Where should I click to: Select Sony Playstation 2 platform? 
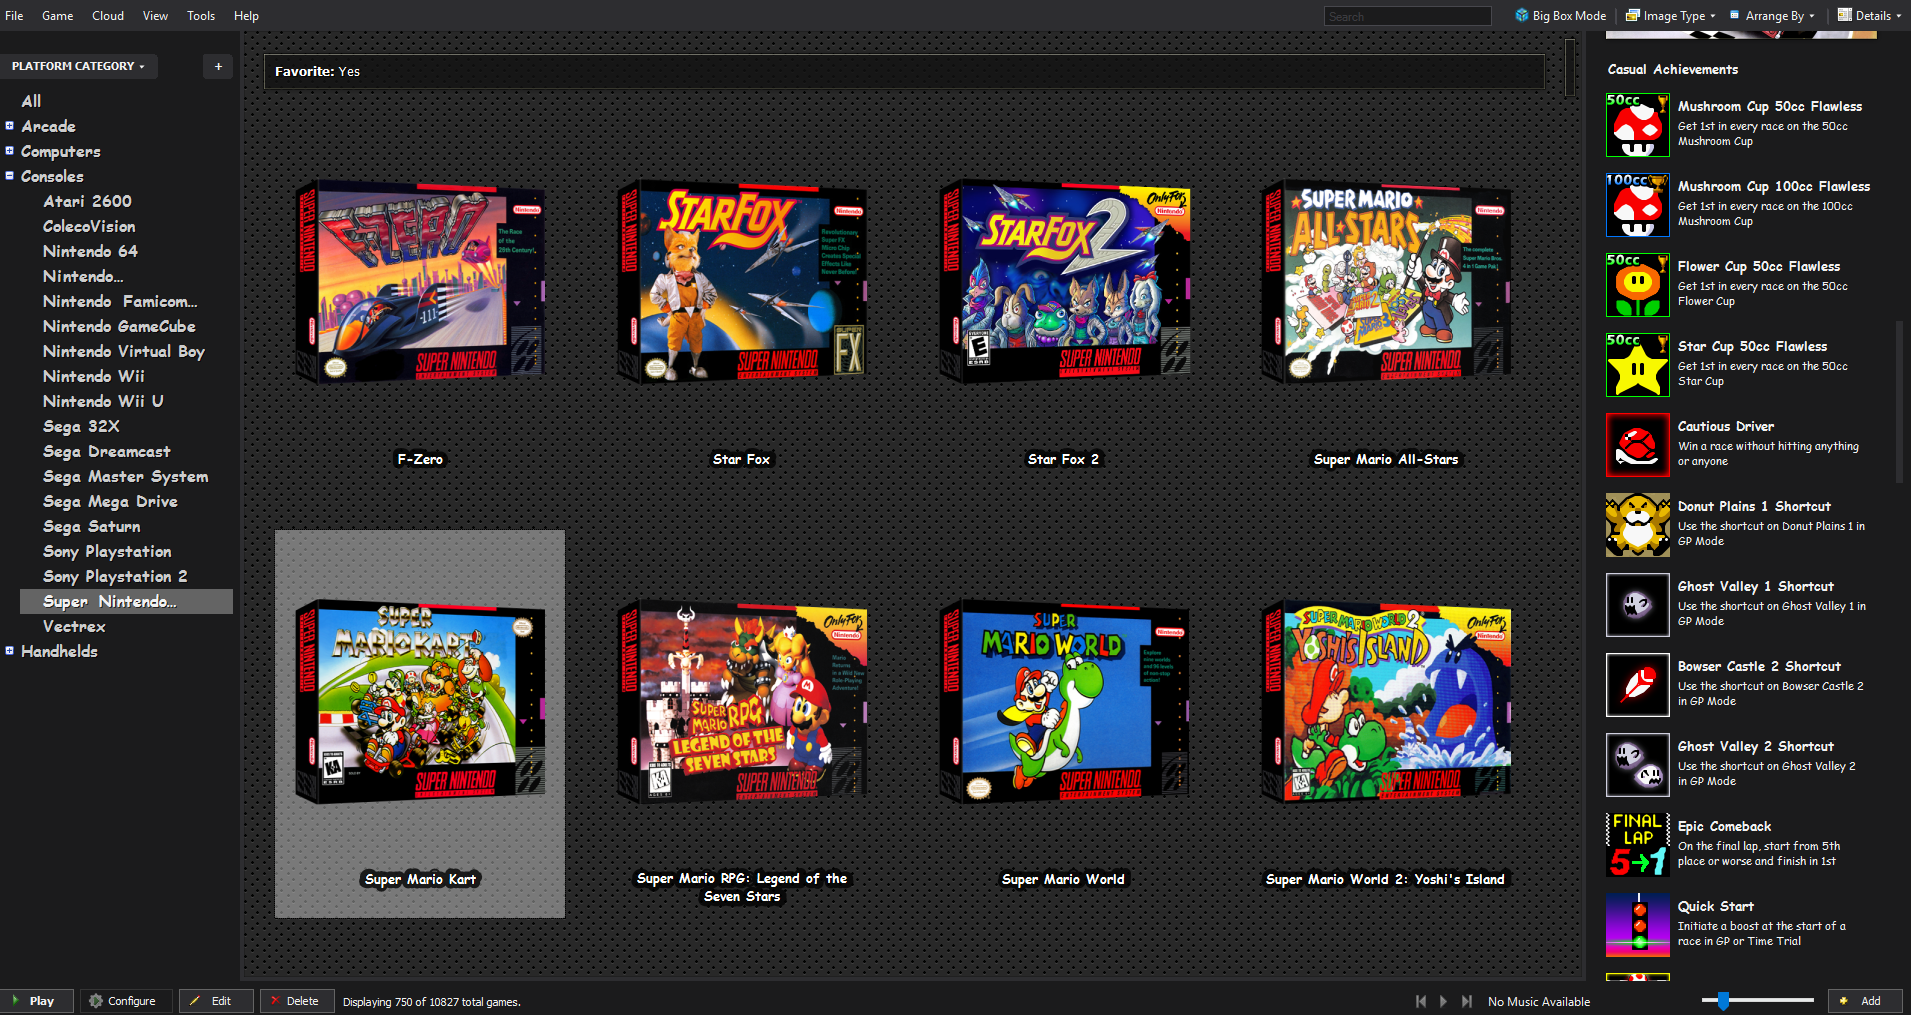[x=115, y=576]
